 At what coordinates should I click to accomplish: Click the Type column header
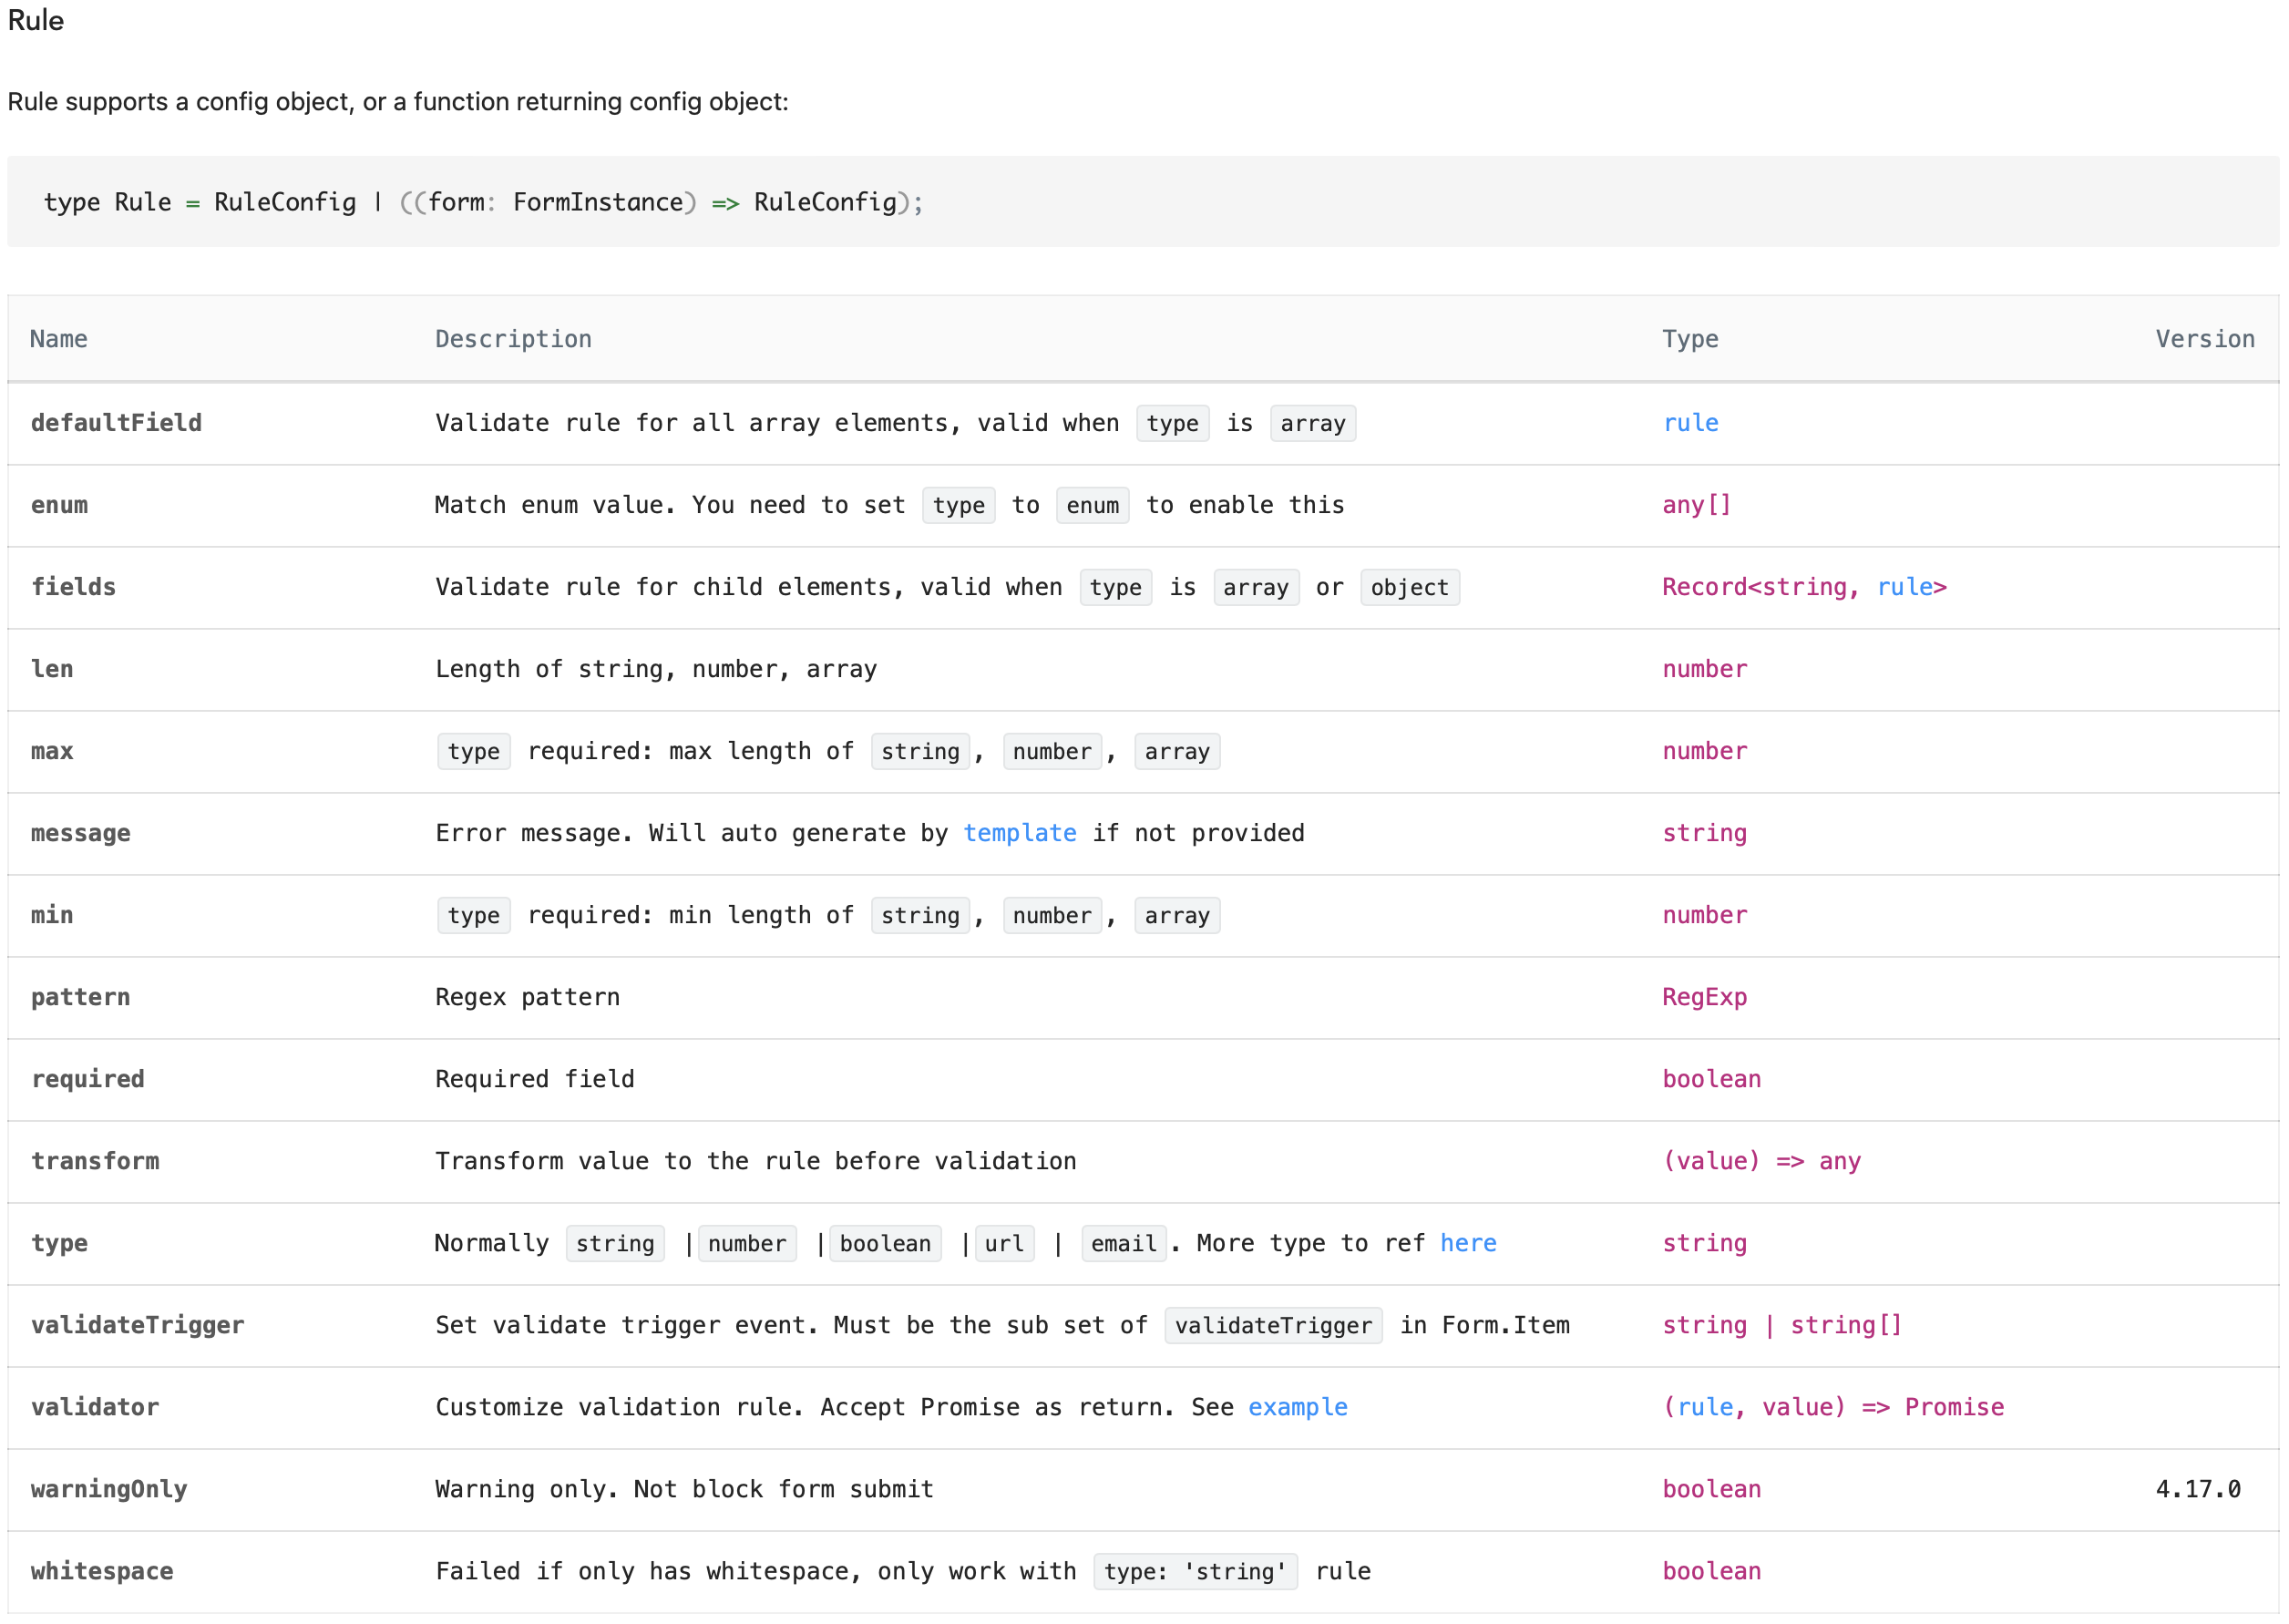click(x=1690, y=339)
